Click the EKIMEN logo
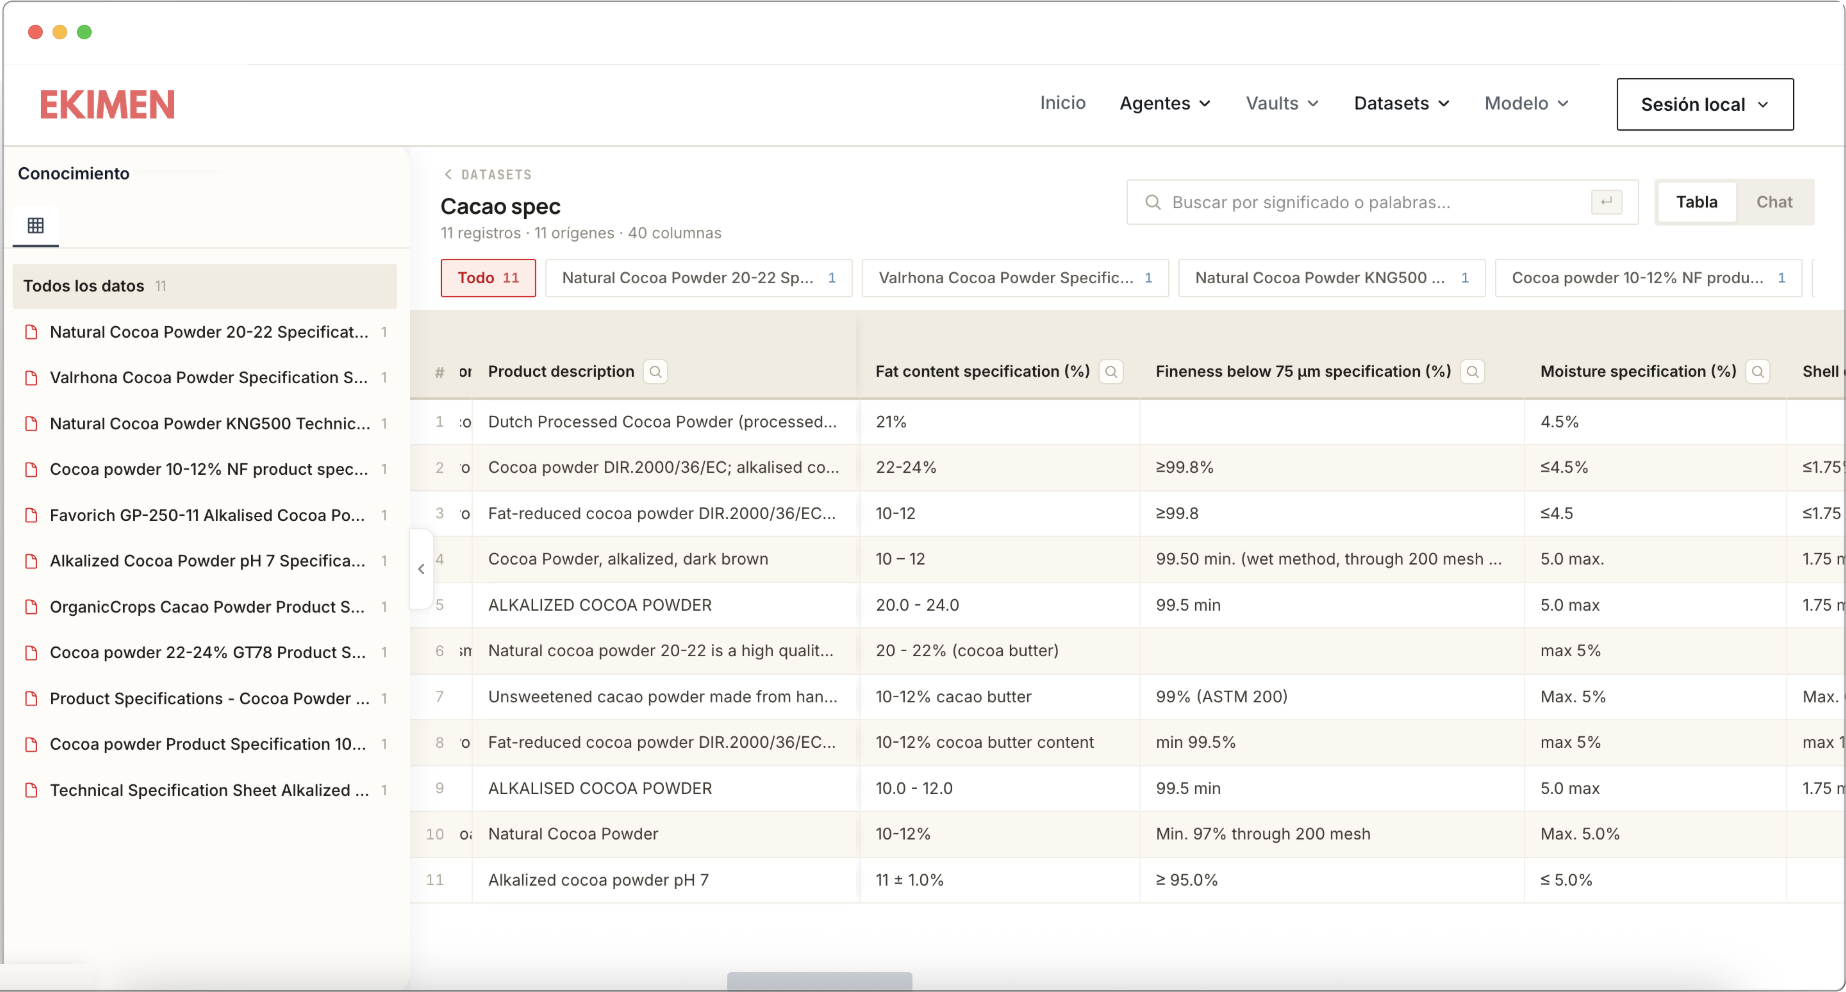Screen dimensions: 1846x992 [x=107, y=104]
